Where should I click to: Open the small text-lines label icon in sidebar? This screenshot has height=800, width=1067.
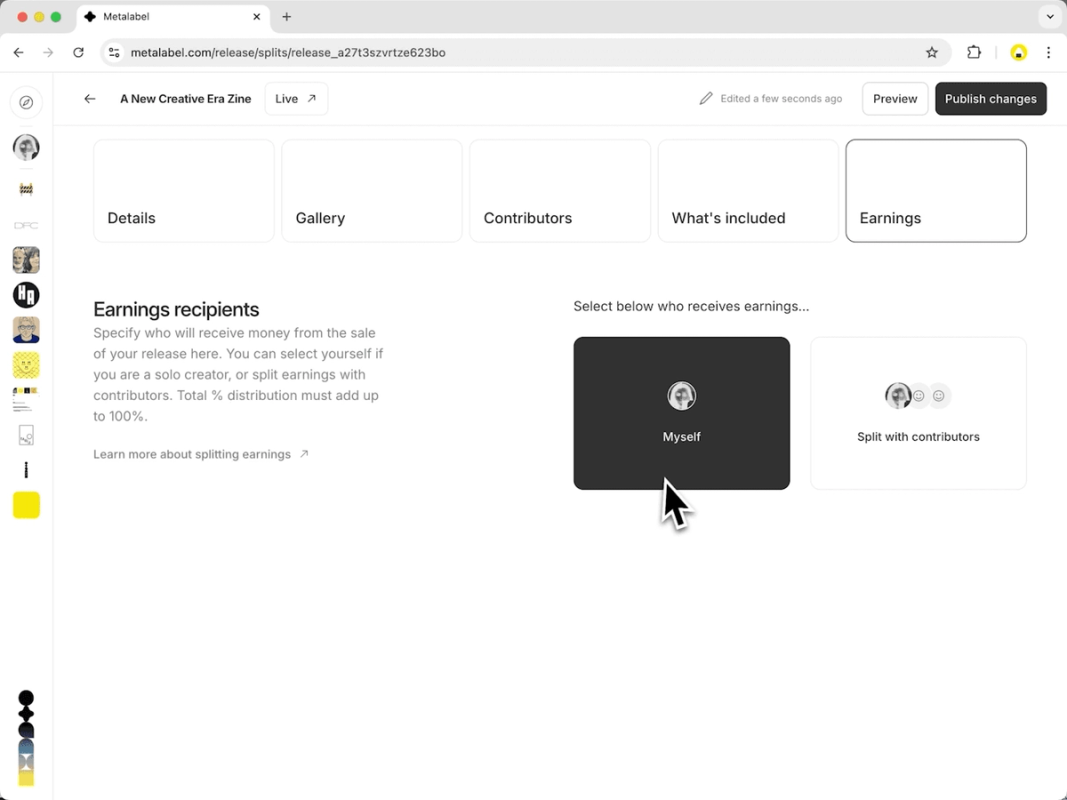tap(26, 400)
